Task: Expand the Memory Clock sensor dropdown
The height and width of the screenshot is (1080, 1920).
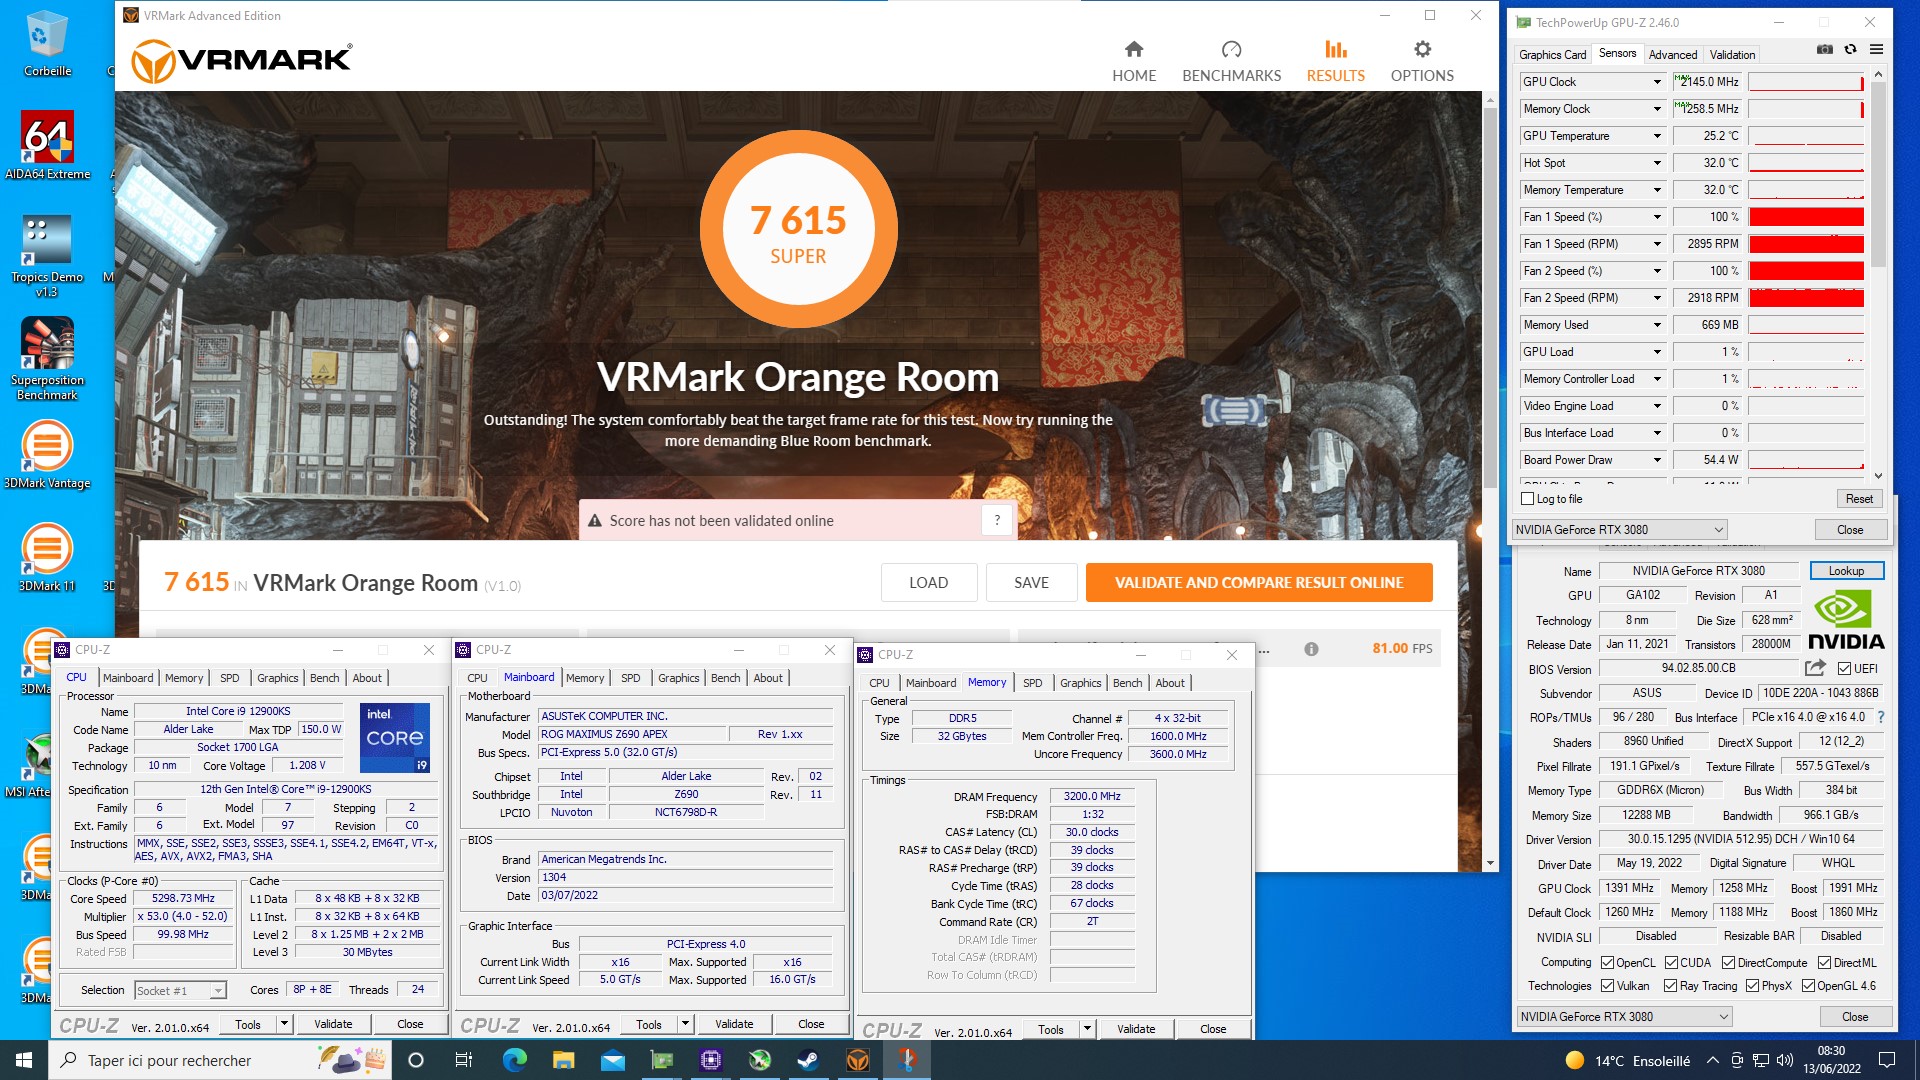Action: (x=1656, y=109)
